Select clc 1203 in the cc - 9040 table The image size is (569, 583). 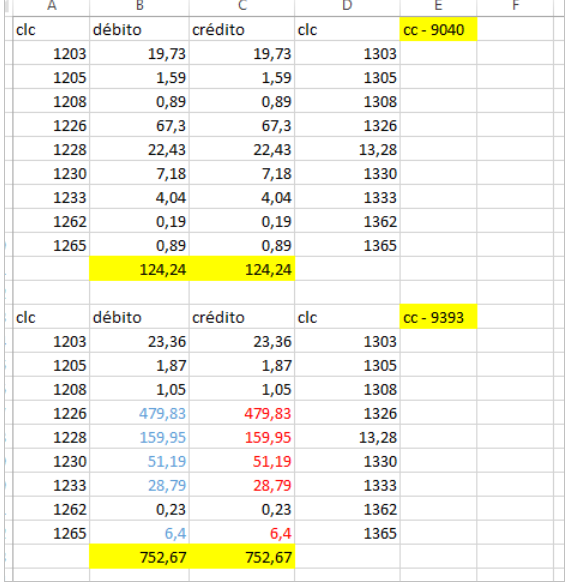pyautogui.click(x=51, y=54)
